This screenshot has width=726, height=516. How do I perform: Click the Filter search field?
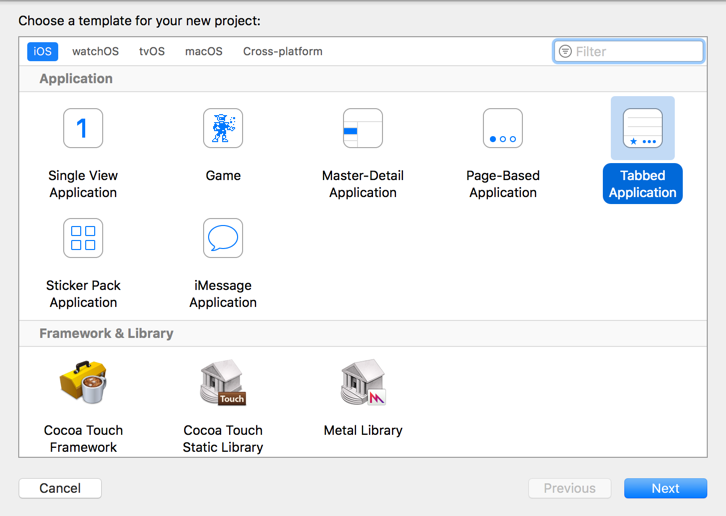[x=637, y=51]
